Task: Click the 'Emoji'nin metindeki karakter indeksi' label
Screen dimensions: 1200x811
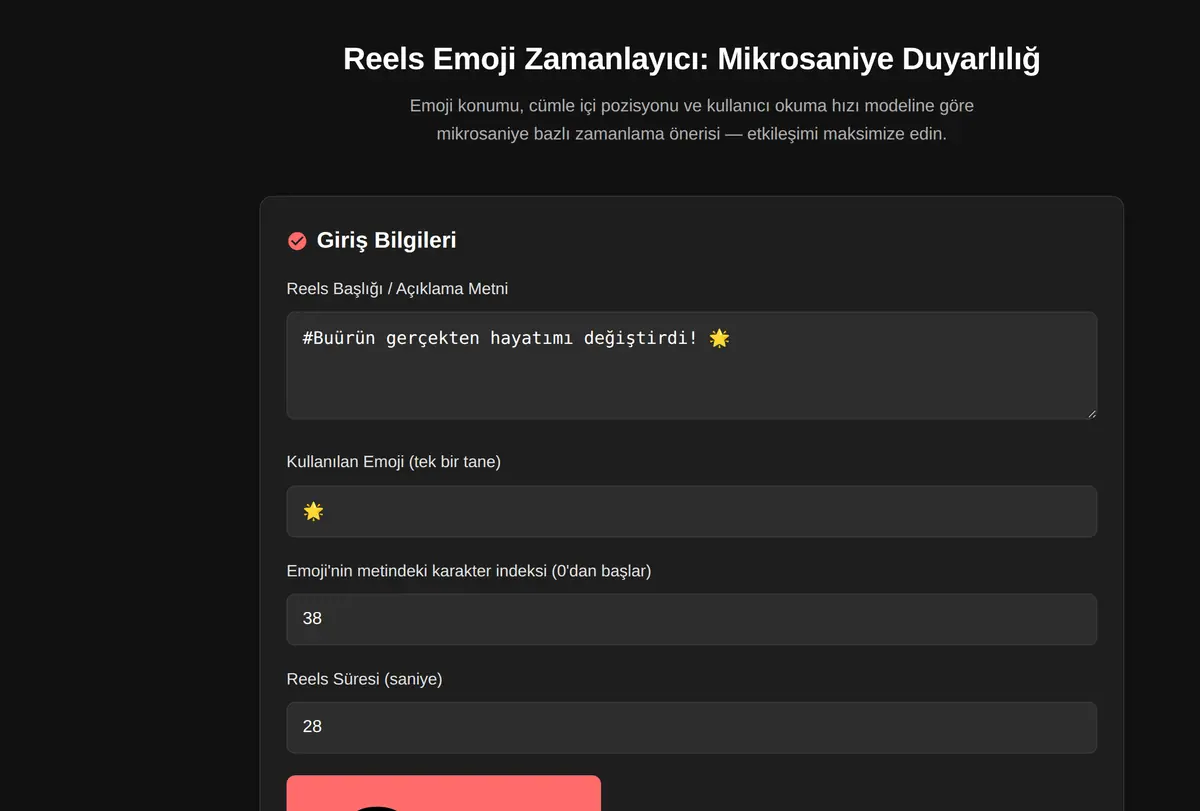Action: [469, 571]
